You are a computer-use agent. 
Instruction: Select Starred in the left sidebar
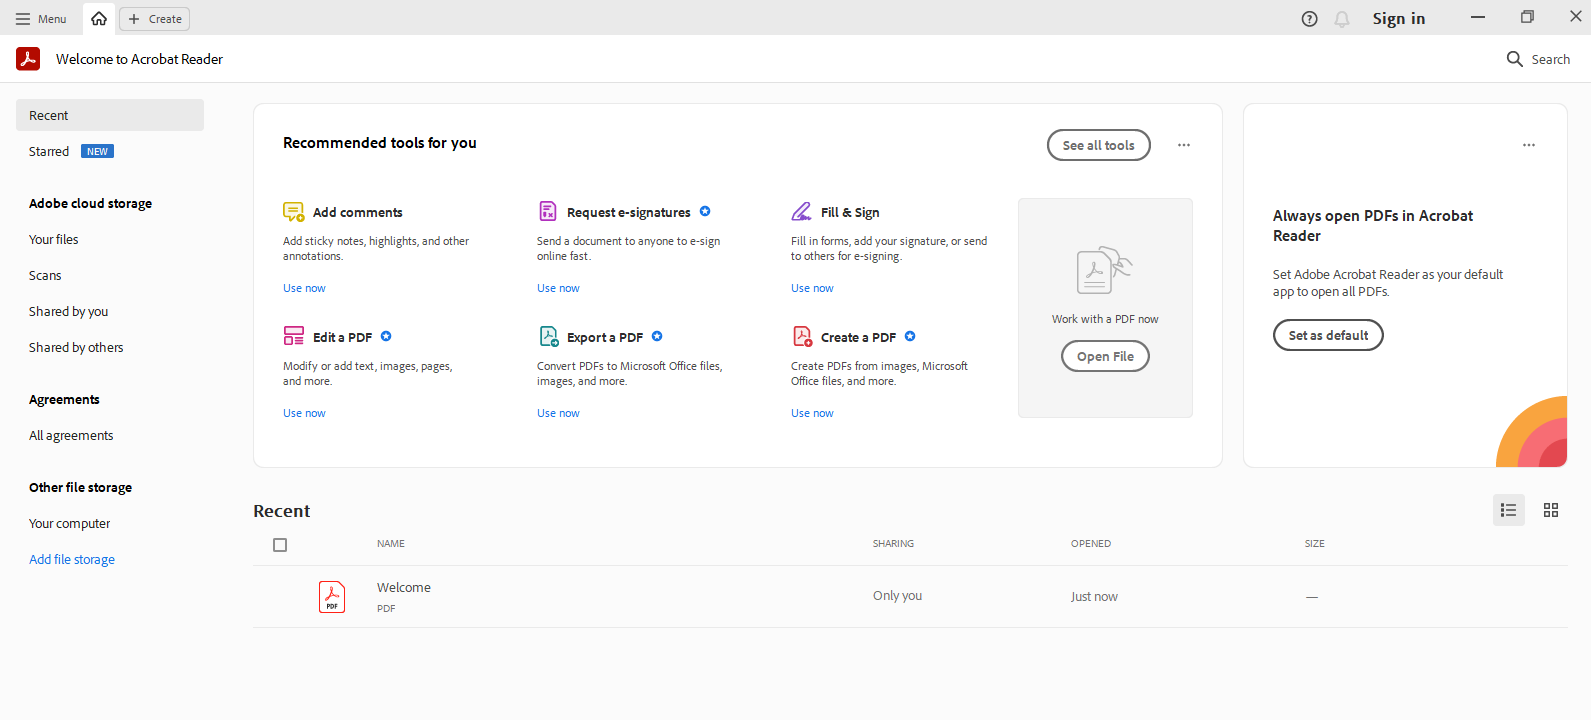(x=49, y=152)
